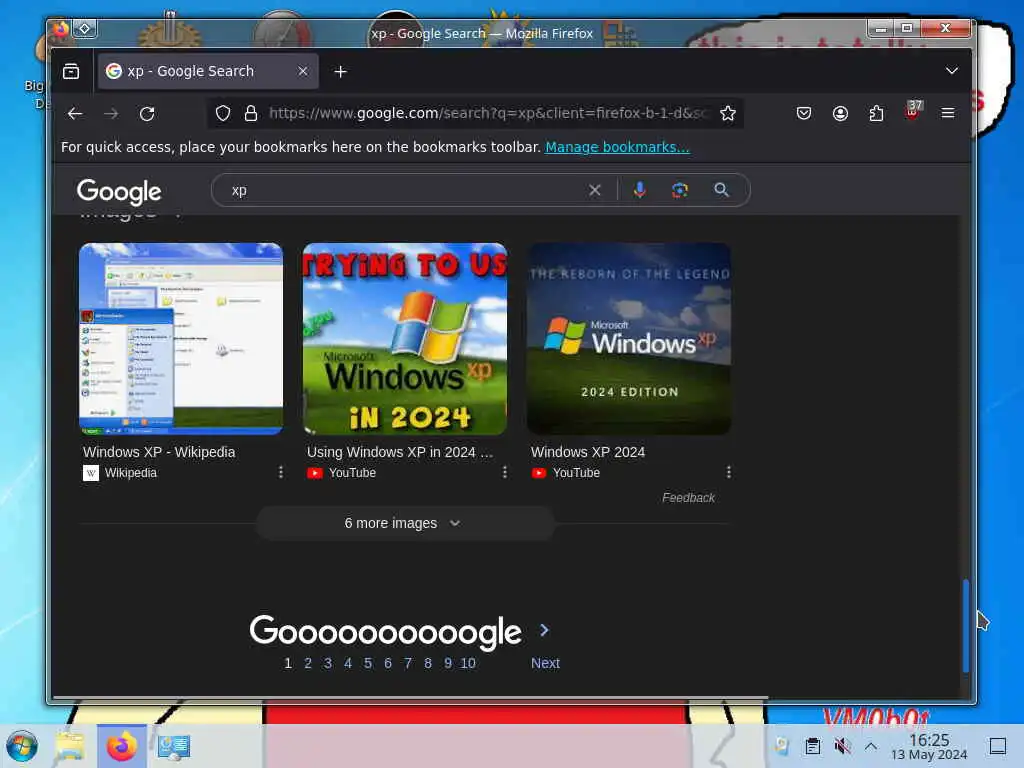Reload the current page
1024x768 pixels.
point(147,114)
